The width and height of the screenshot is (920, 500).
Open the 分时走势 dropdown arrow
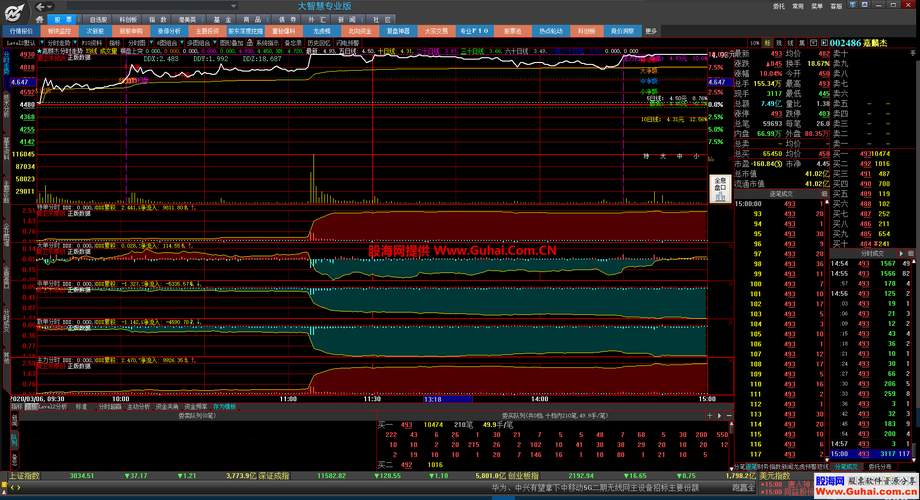(76, 43)
